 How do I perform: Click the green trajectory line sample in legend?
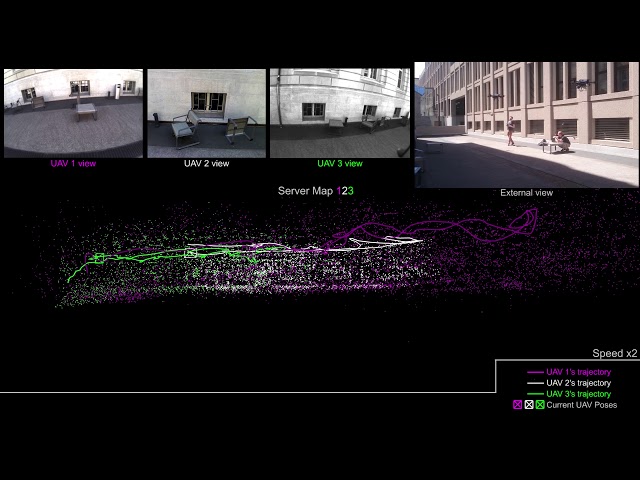coord(535,394)
